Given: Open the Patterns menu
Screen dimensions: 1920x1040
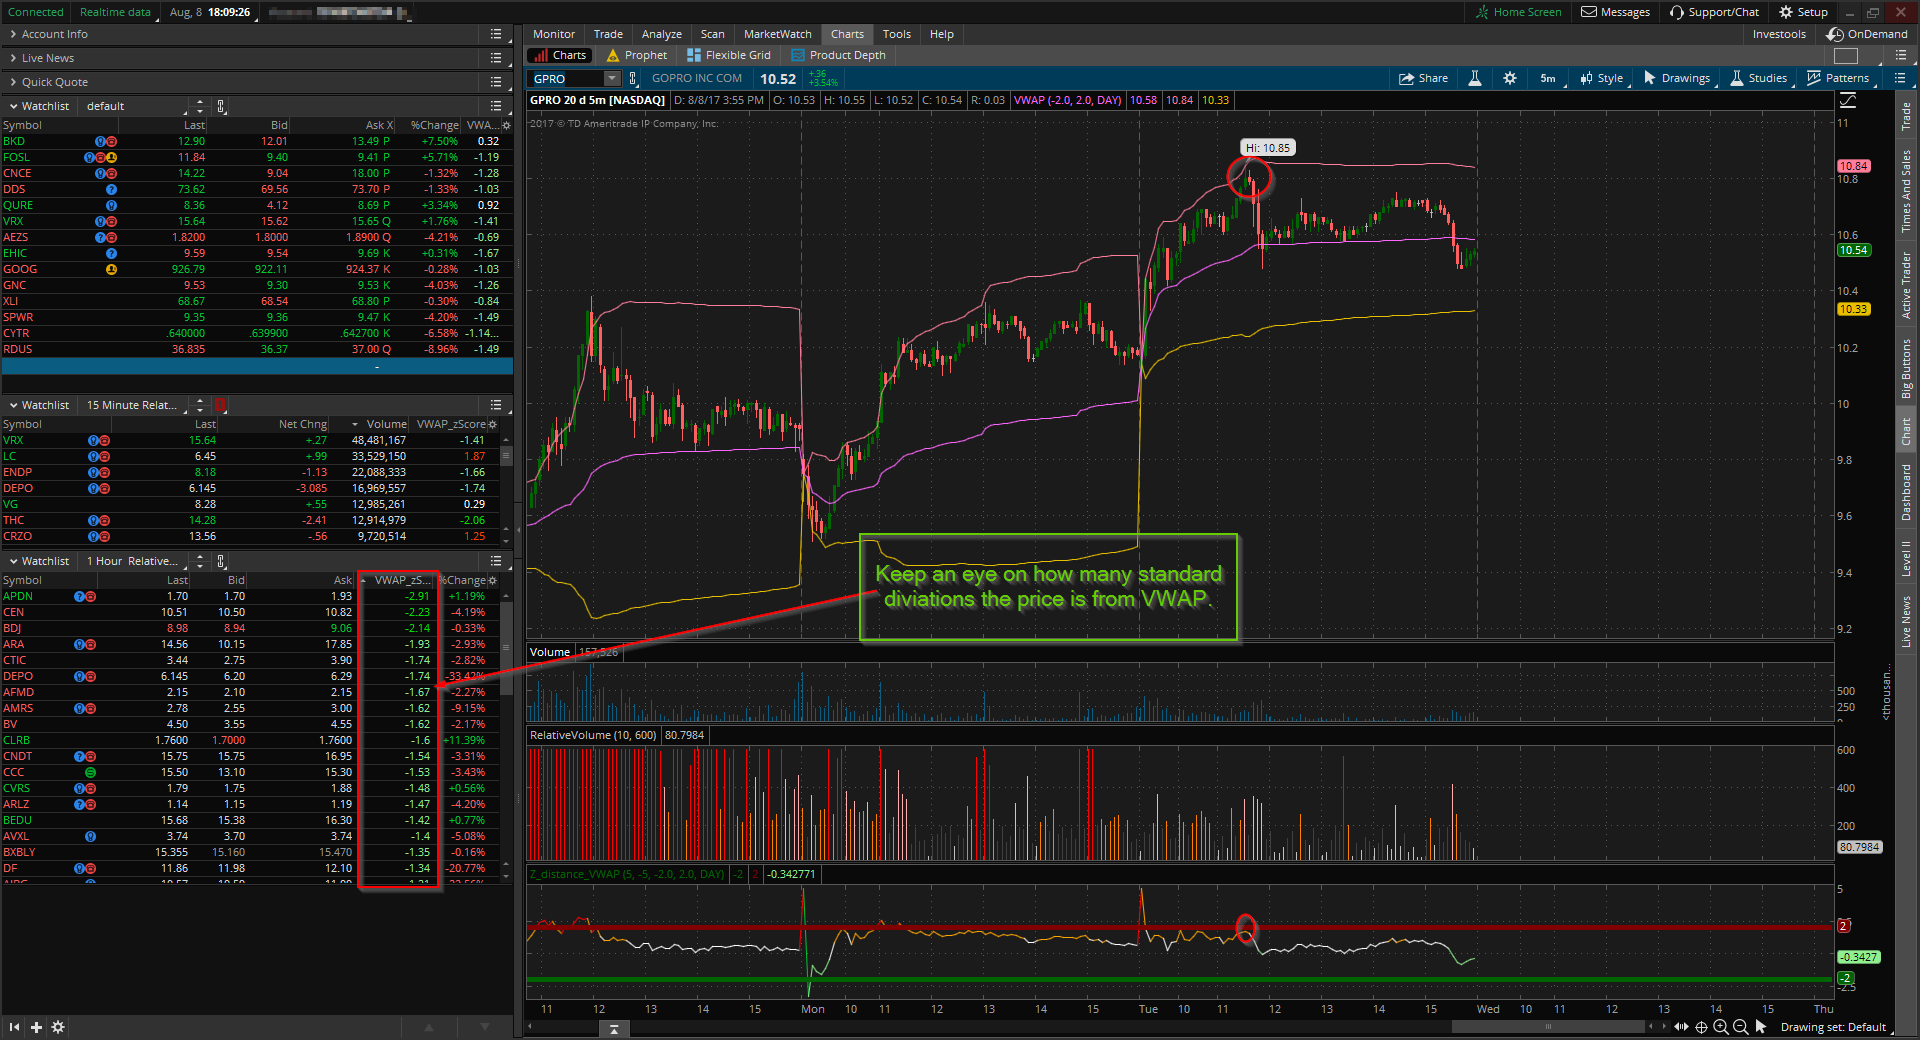Looking at the screenshot, I should pyautogui.click(x=1838, y=78).
